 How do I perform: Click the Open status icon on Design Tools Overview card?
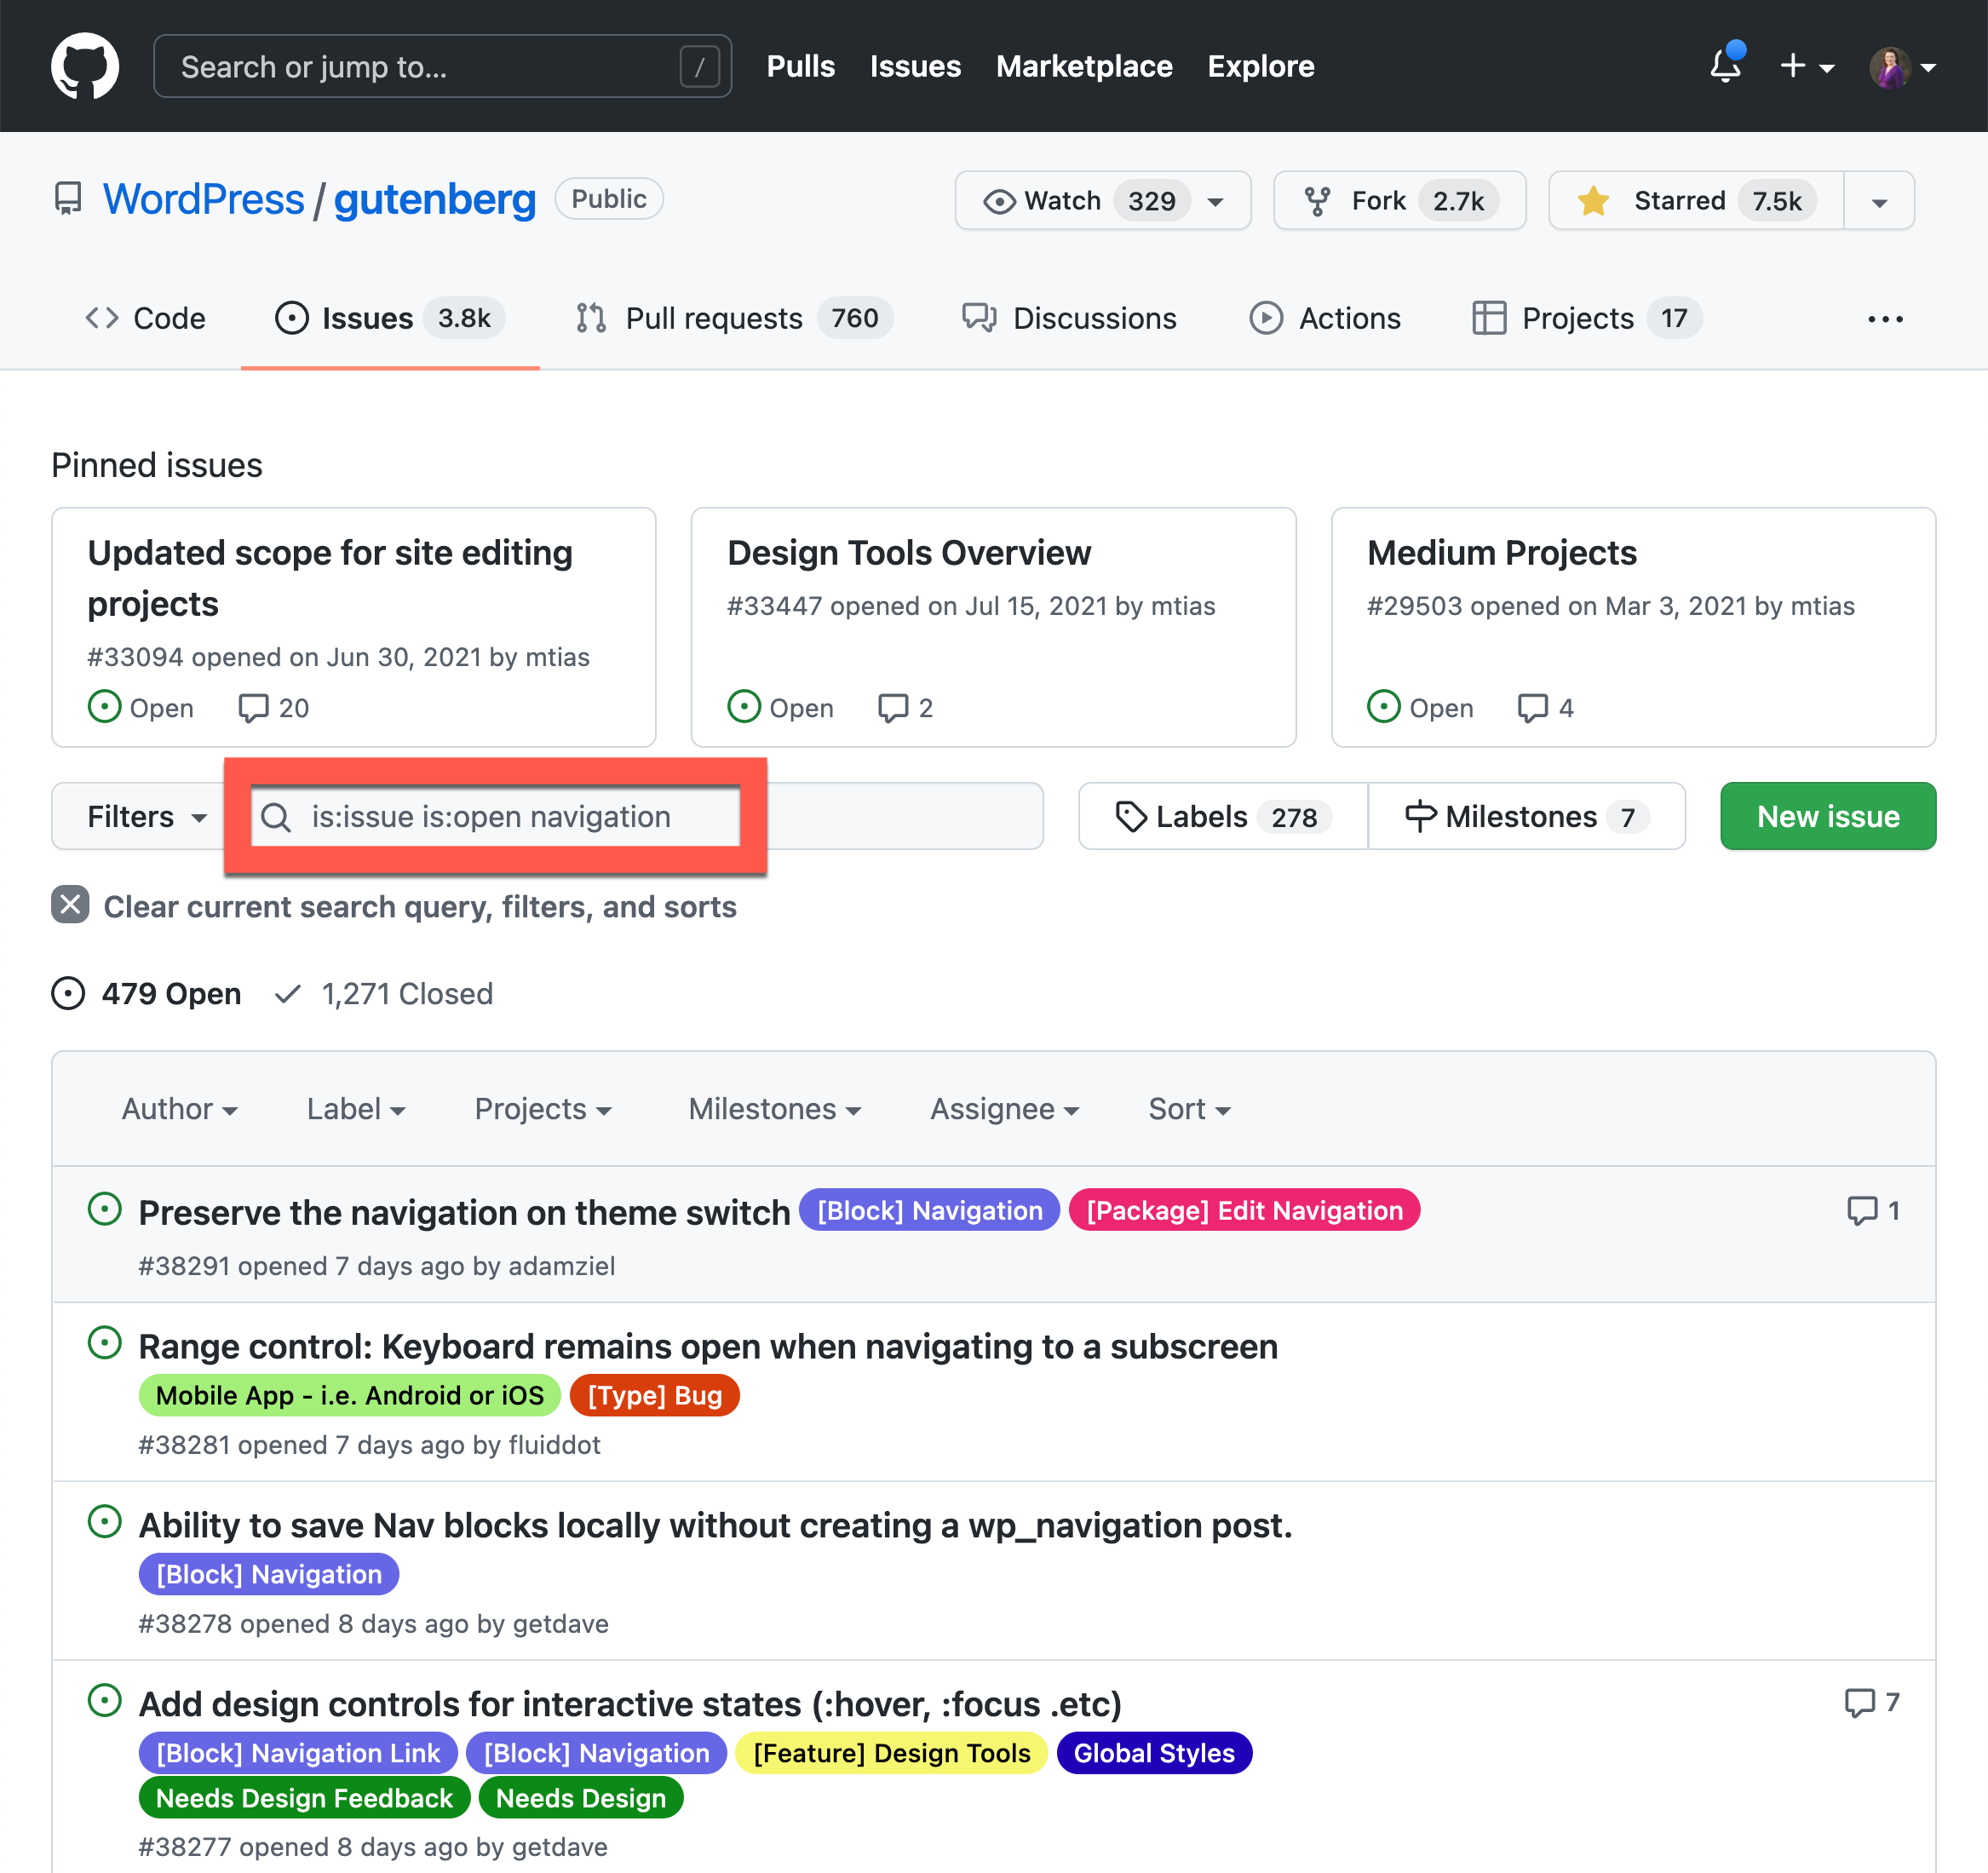(x=744, y=707)
